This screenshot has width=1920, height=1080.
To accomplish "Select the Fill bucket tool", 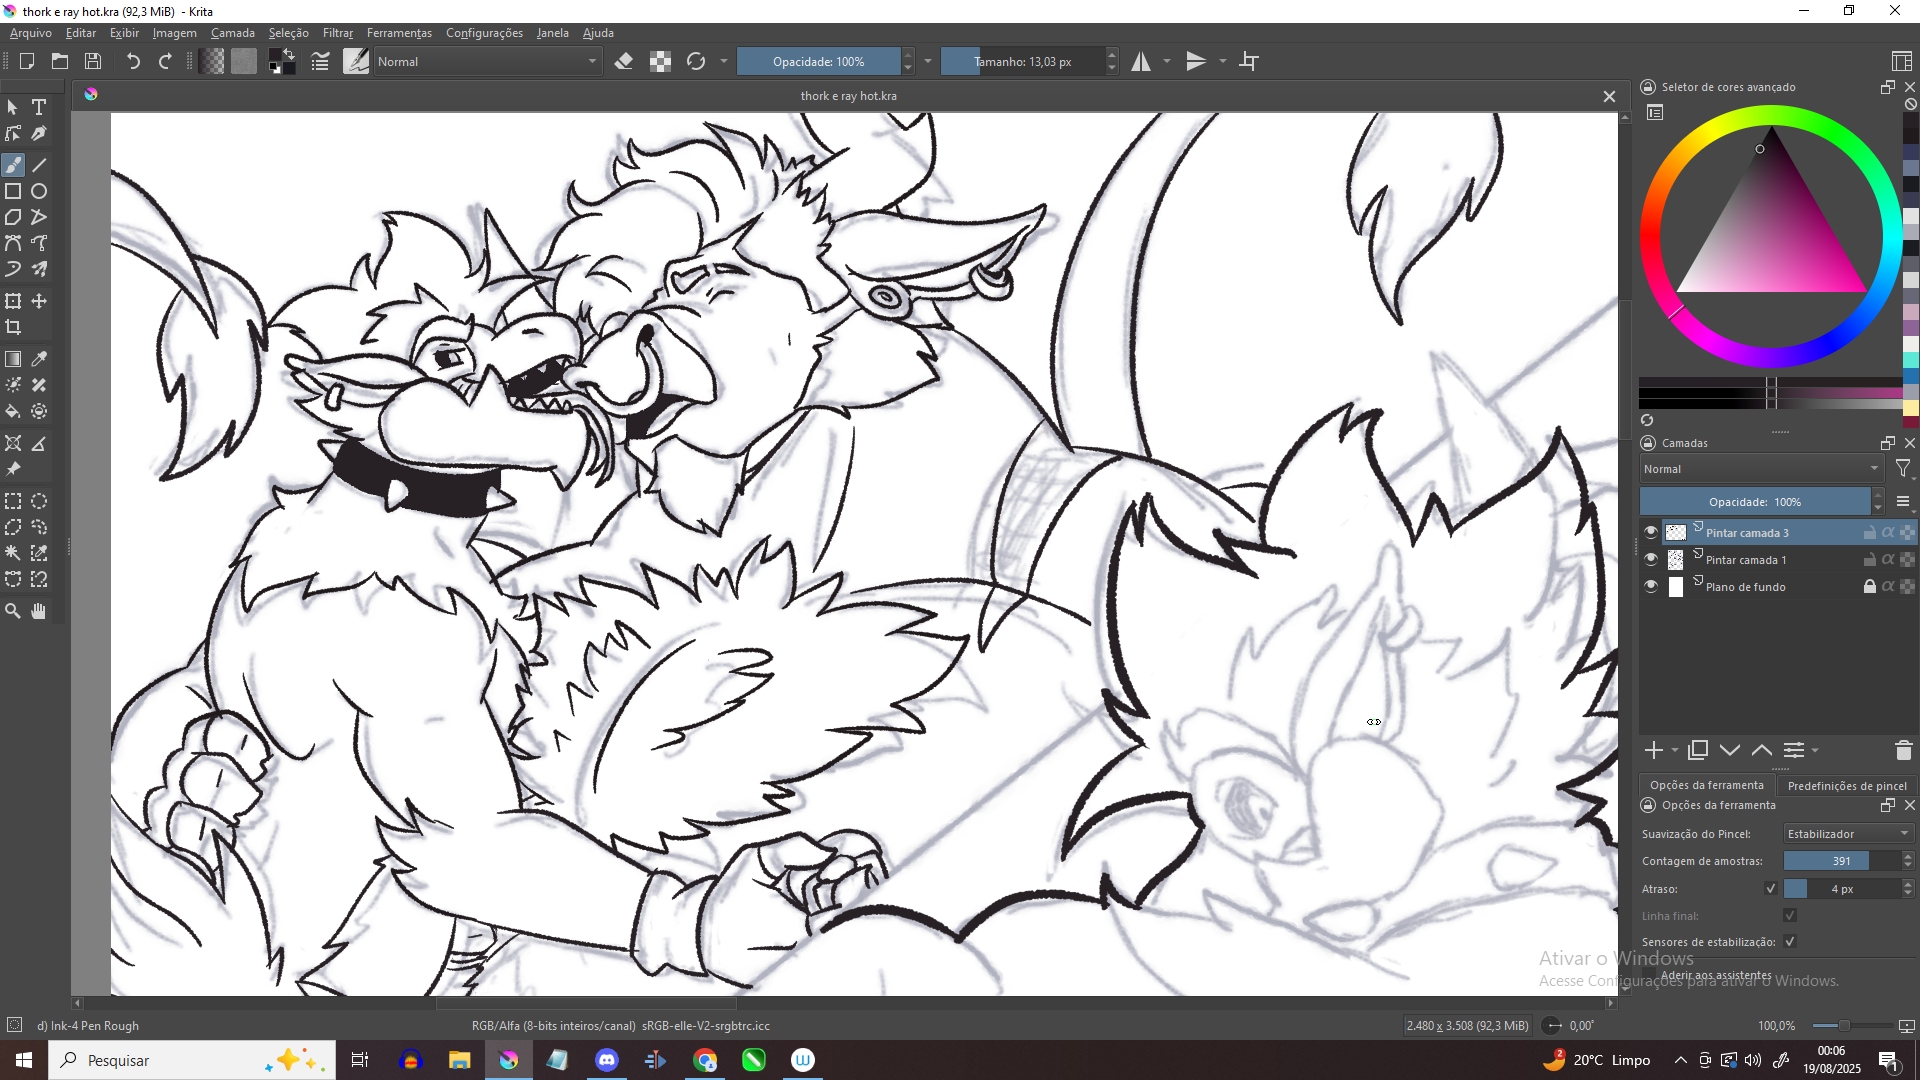I will [x=13, y=412].
